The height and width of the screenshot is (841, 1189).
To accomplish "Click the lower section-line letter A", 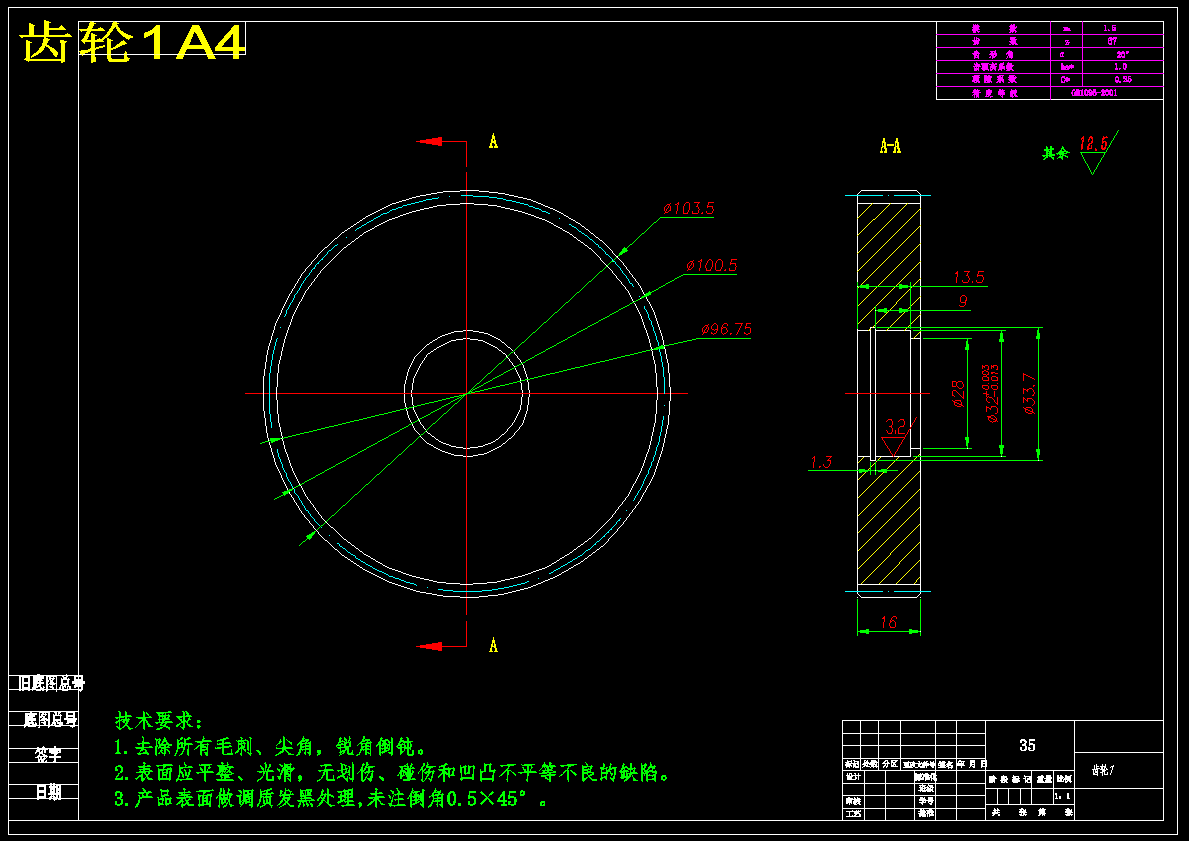I will coord(494,645).
